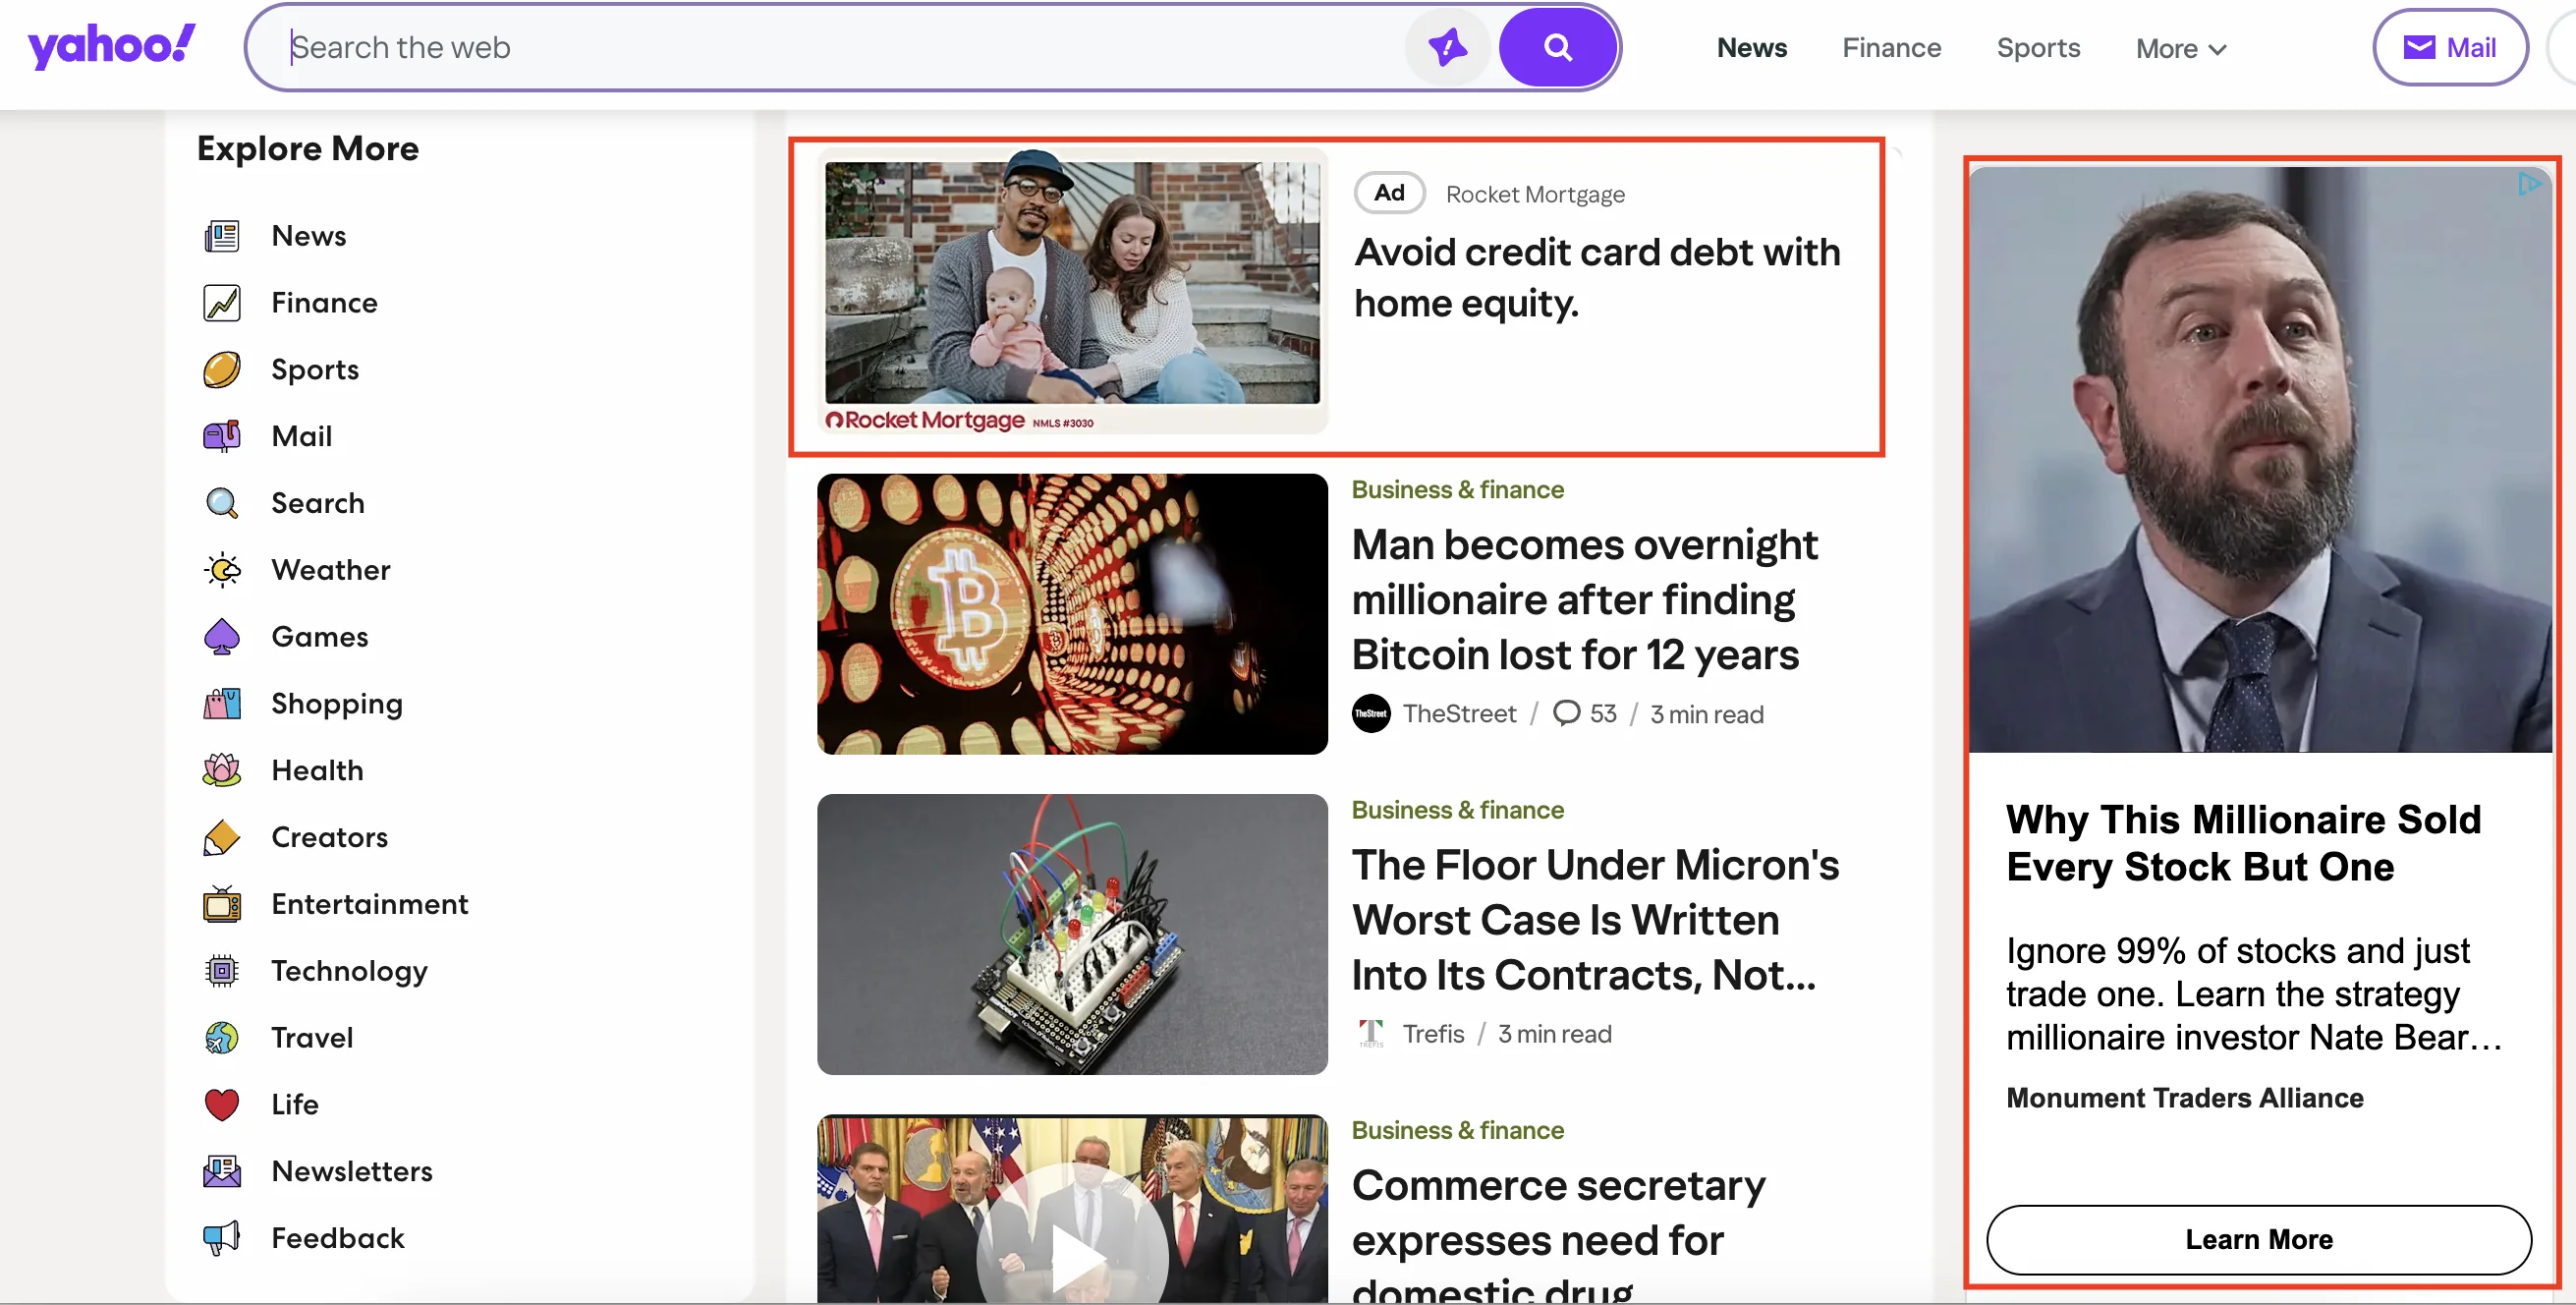Click the chip icon beside Technology
The image size is (2576, 1305).
222,971
